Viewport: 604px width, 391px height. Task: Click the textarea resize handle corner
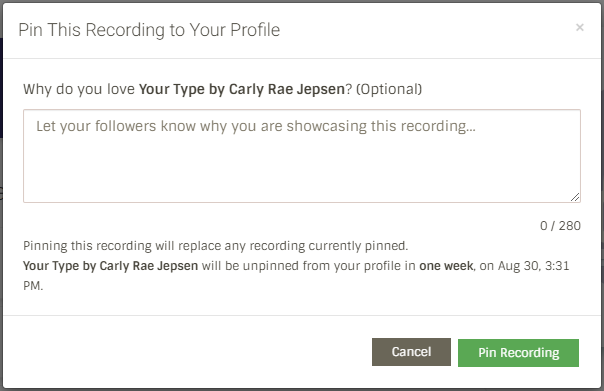pyautogui.click(x=575, y=197)
